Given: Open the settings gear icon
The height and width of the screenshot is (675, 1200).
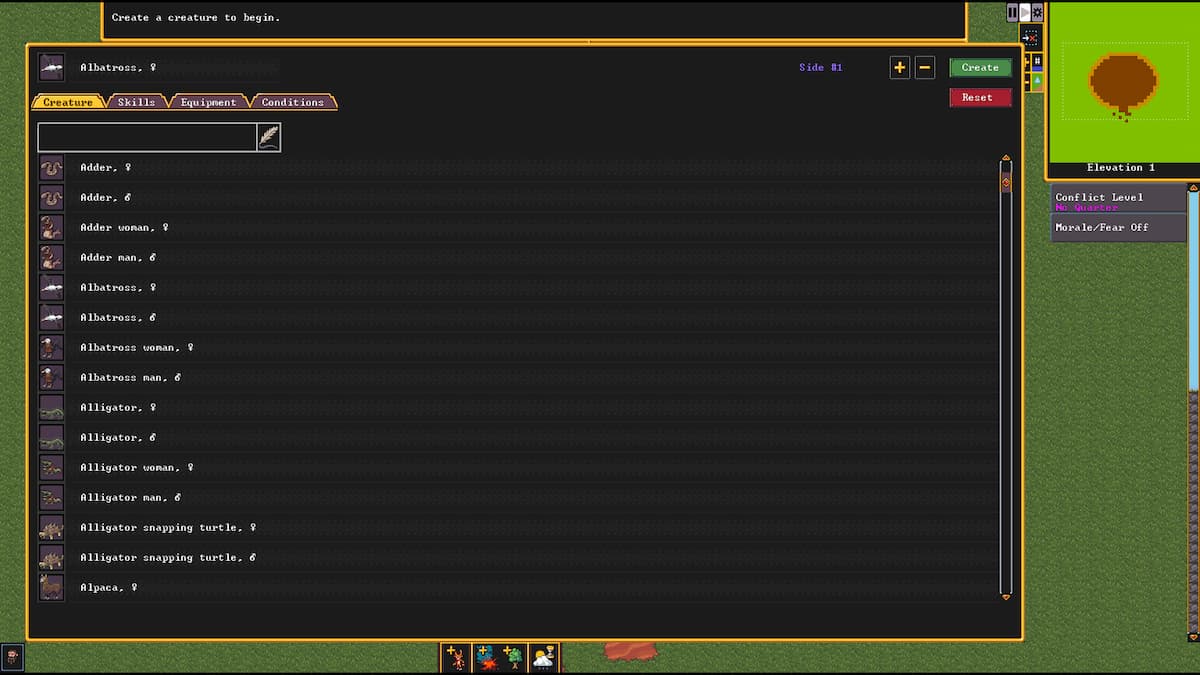Looking at the screenshot, I should point(1037,12).
